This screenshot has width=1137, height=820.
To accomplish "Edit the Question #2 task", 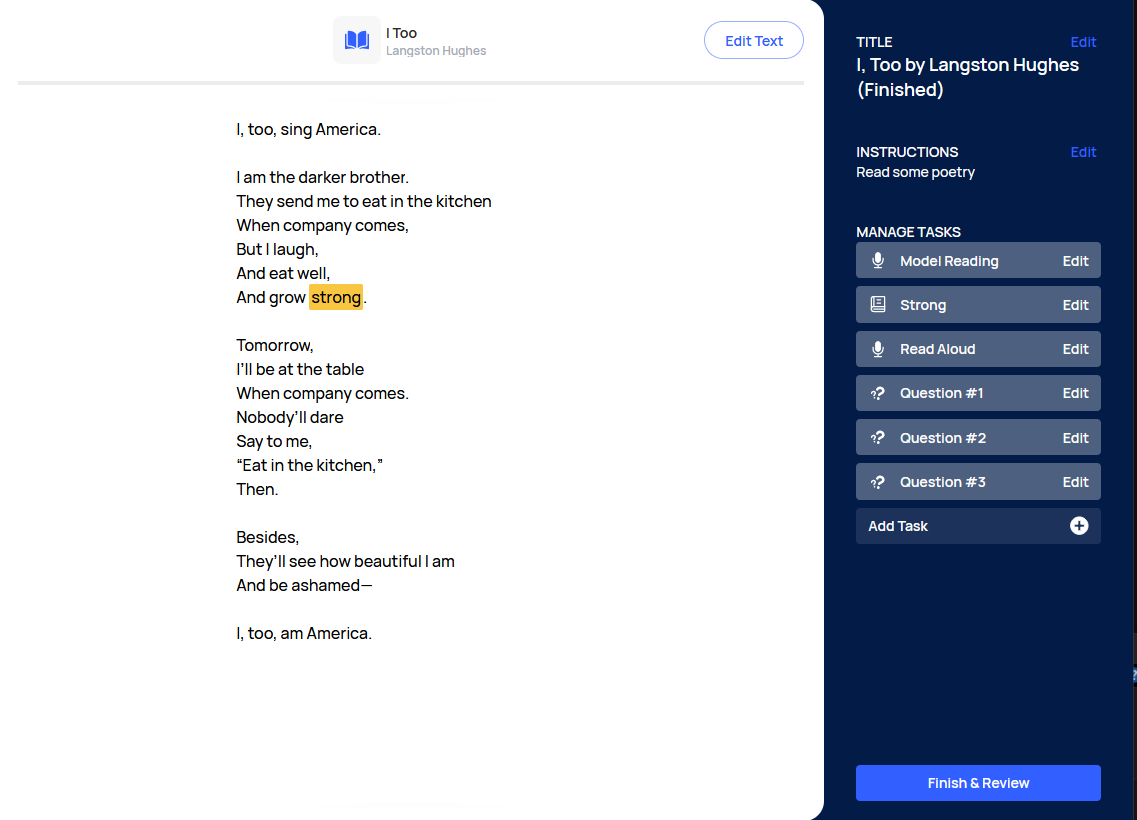I will click(1075, 438).
